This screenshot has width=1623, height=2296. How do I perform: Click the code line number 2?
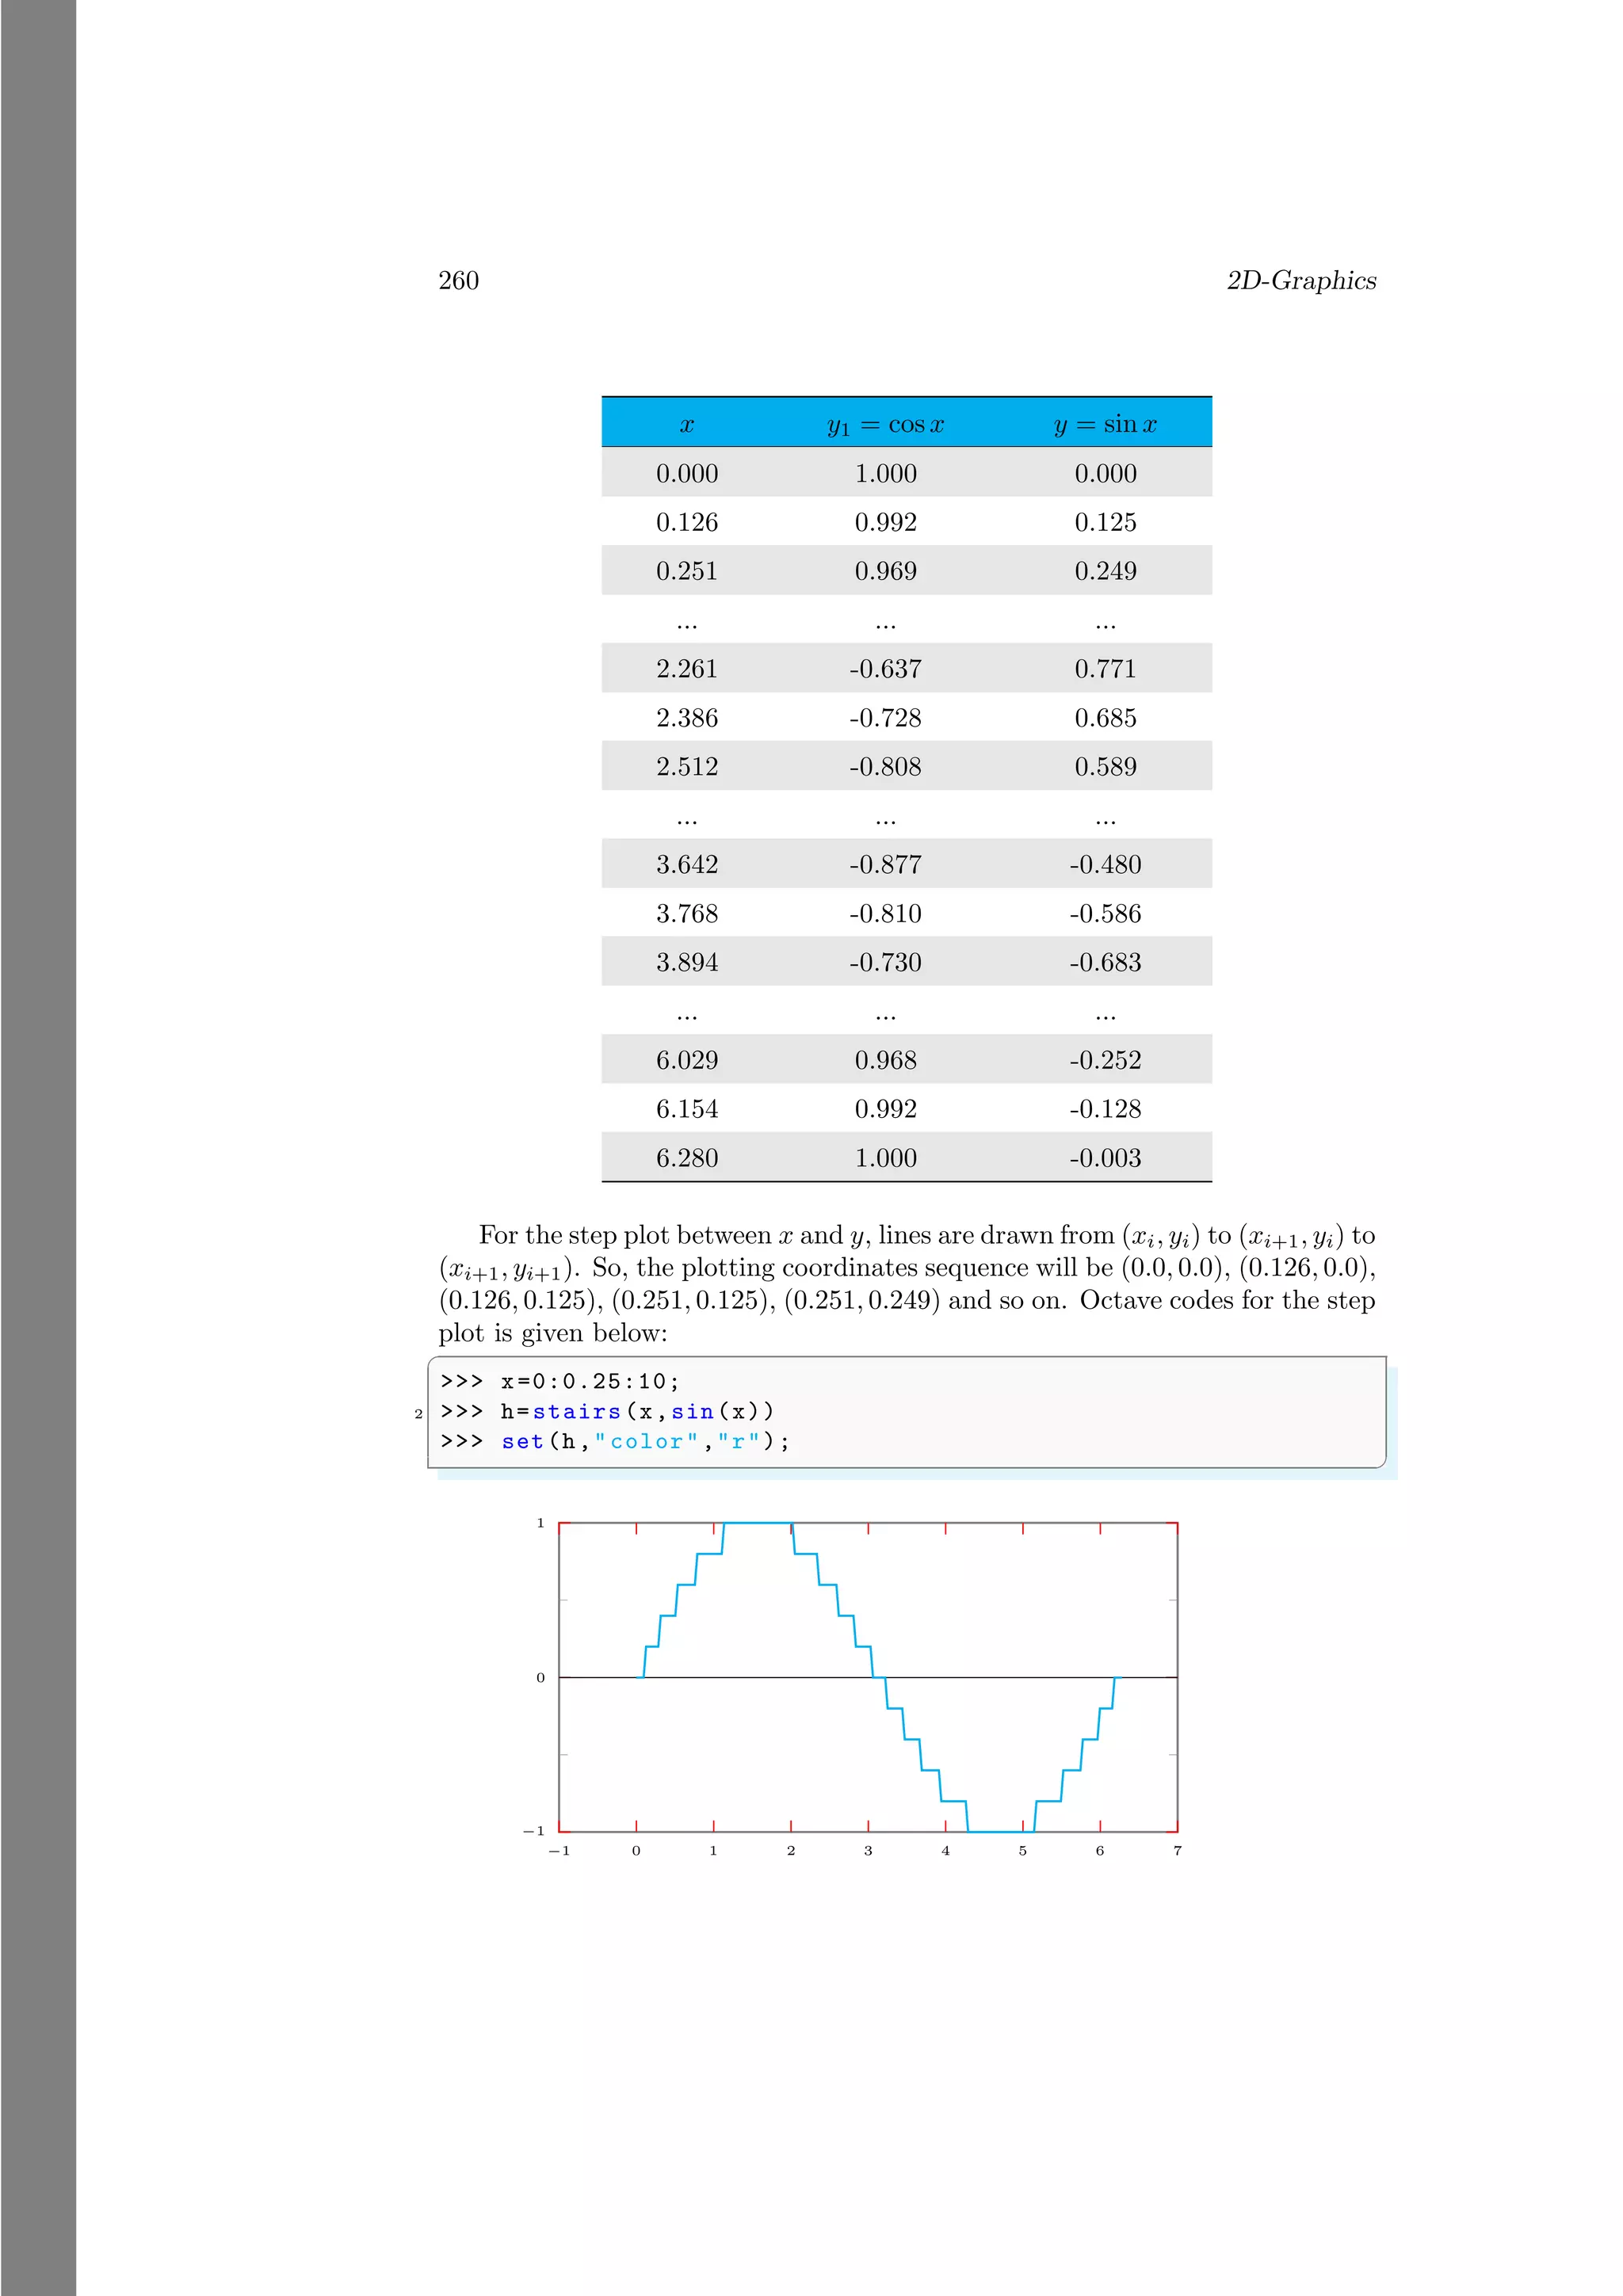click(x=418, y=1414)
